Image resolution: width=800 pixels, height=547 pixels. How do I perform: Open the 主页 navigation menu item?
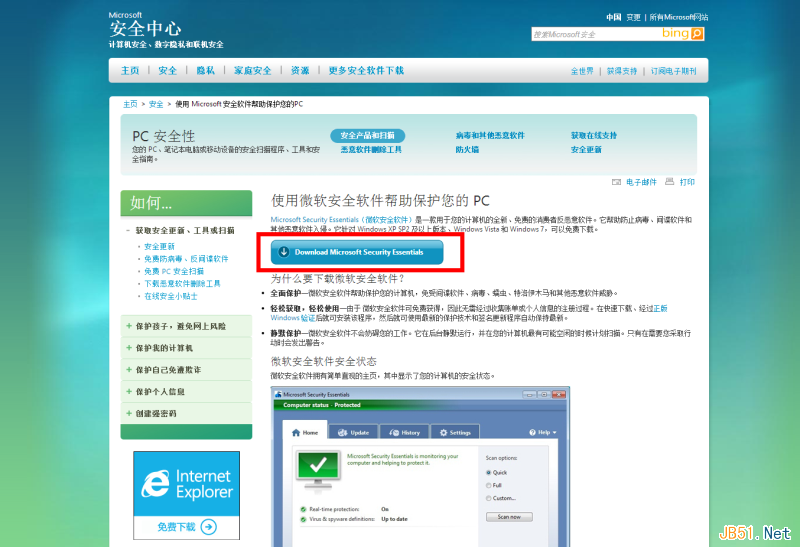130,70
